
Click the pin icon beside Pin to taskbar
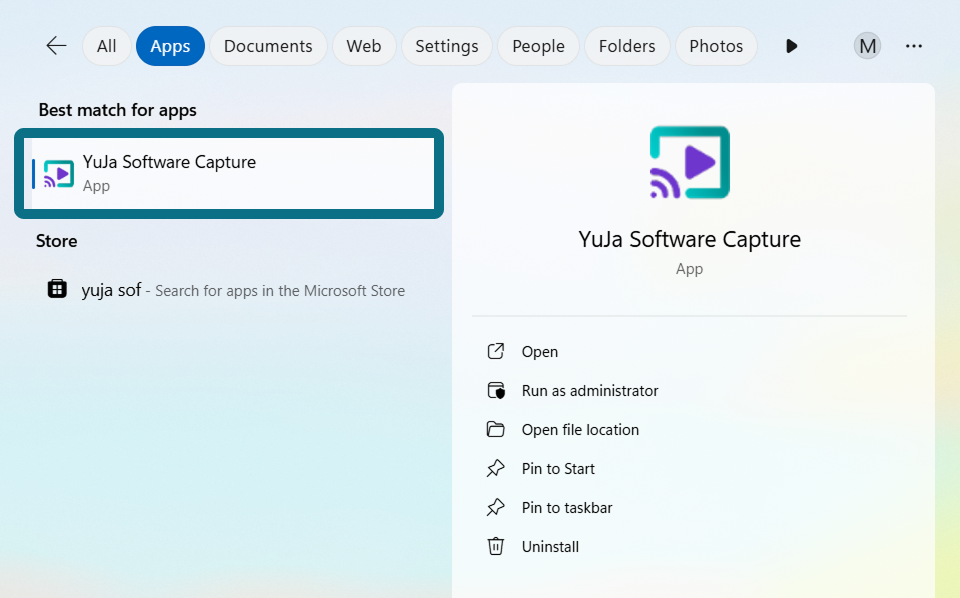(495, 507)
